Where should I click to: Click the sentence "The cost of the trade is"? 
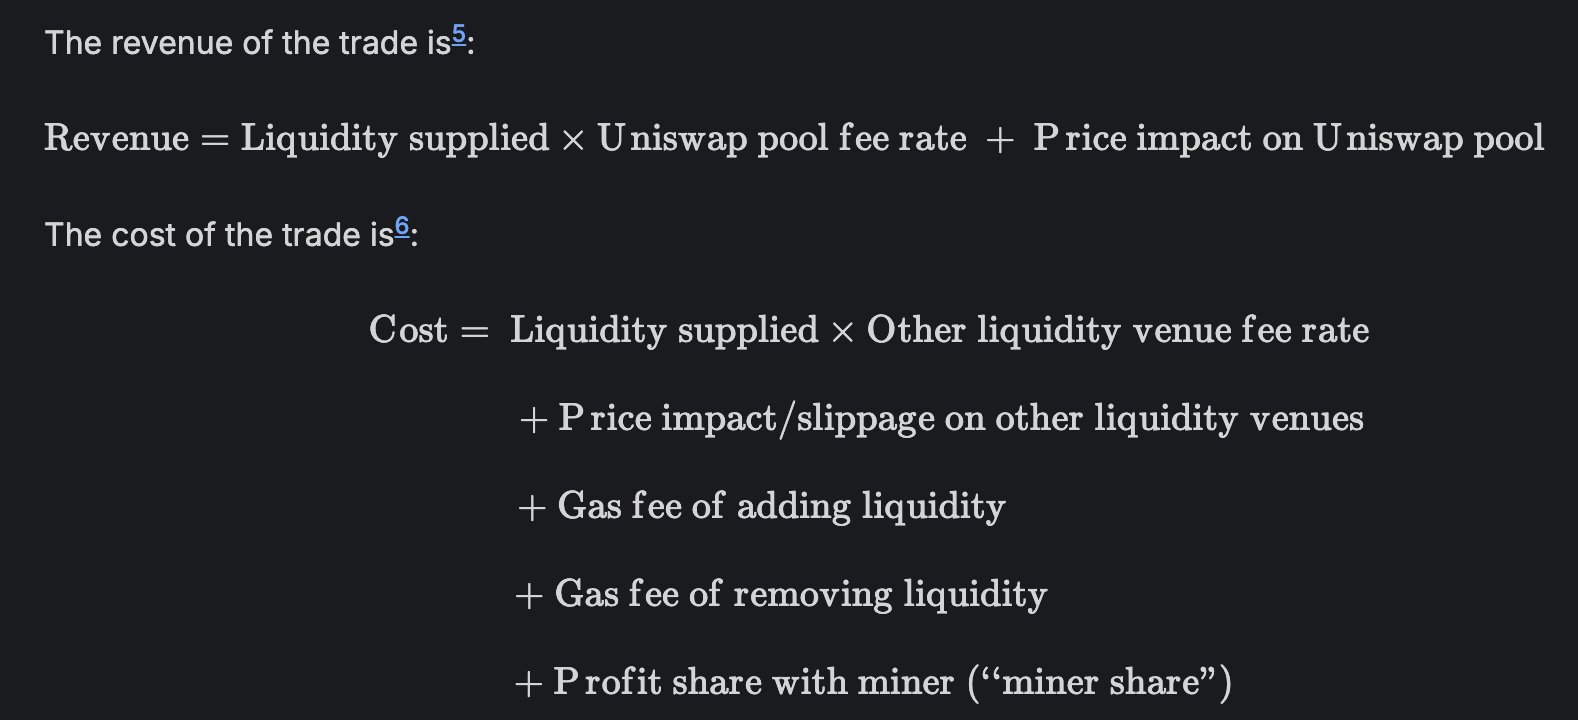tap(220, 235)
